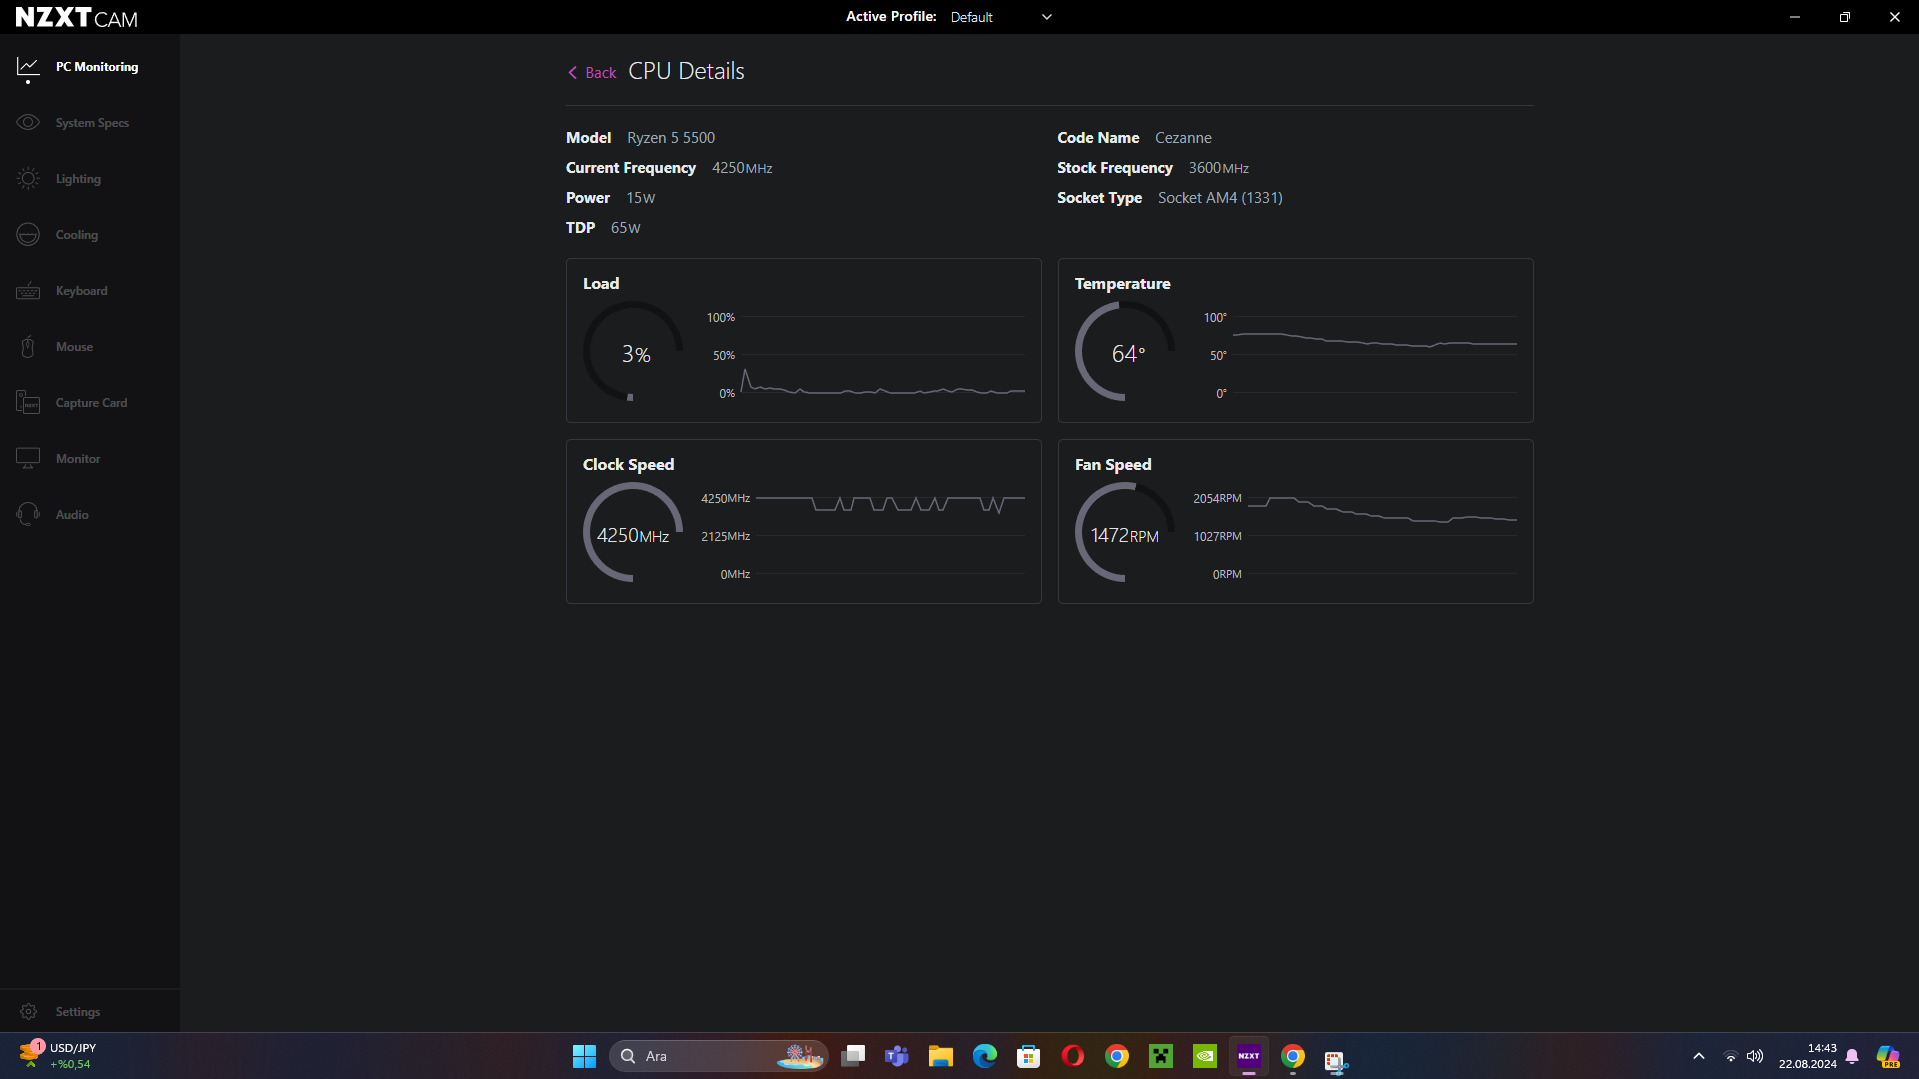Select the "Socket AM4 (1331)" text
The width and height of the screenshot is (1919, 1079).
(x=1220, y=198)
